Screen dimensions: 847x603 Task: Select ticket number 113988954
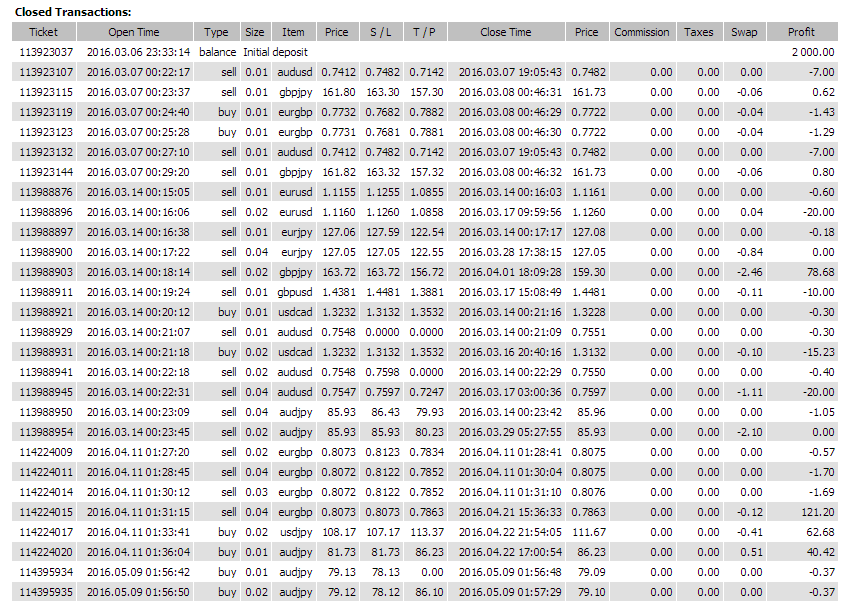pyautogui.click(x=46, y=432)
